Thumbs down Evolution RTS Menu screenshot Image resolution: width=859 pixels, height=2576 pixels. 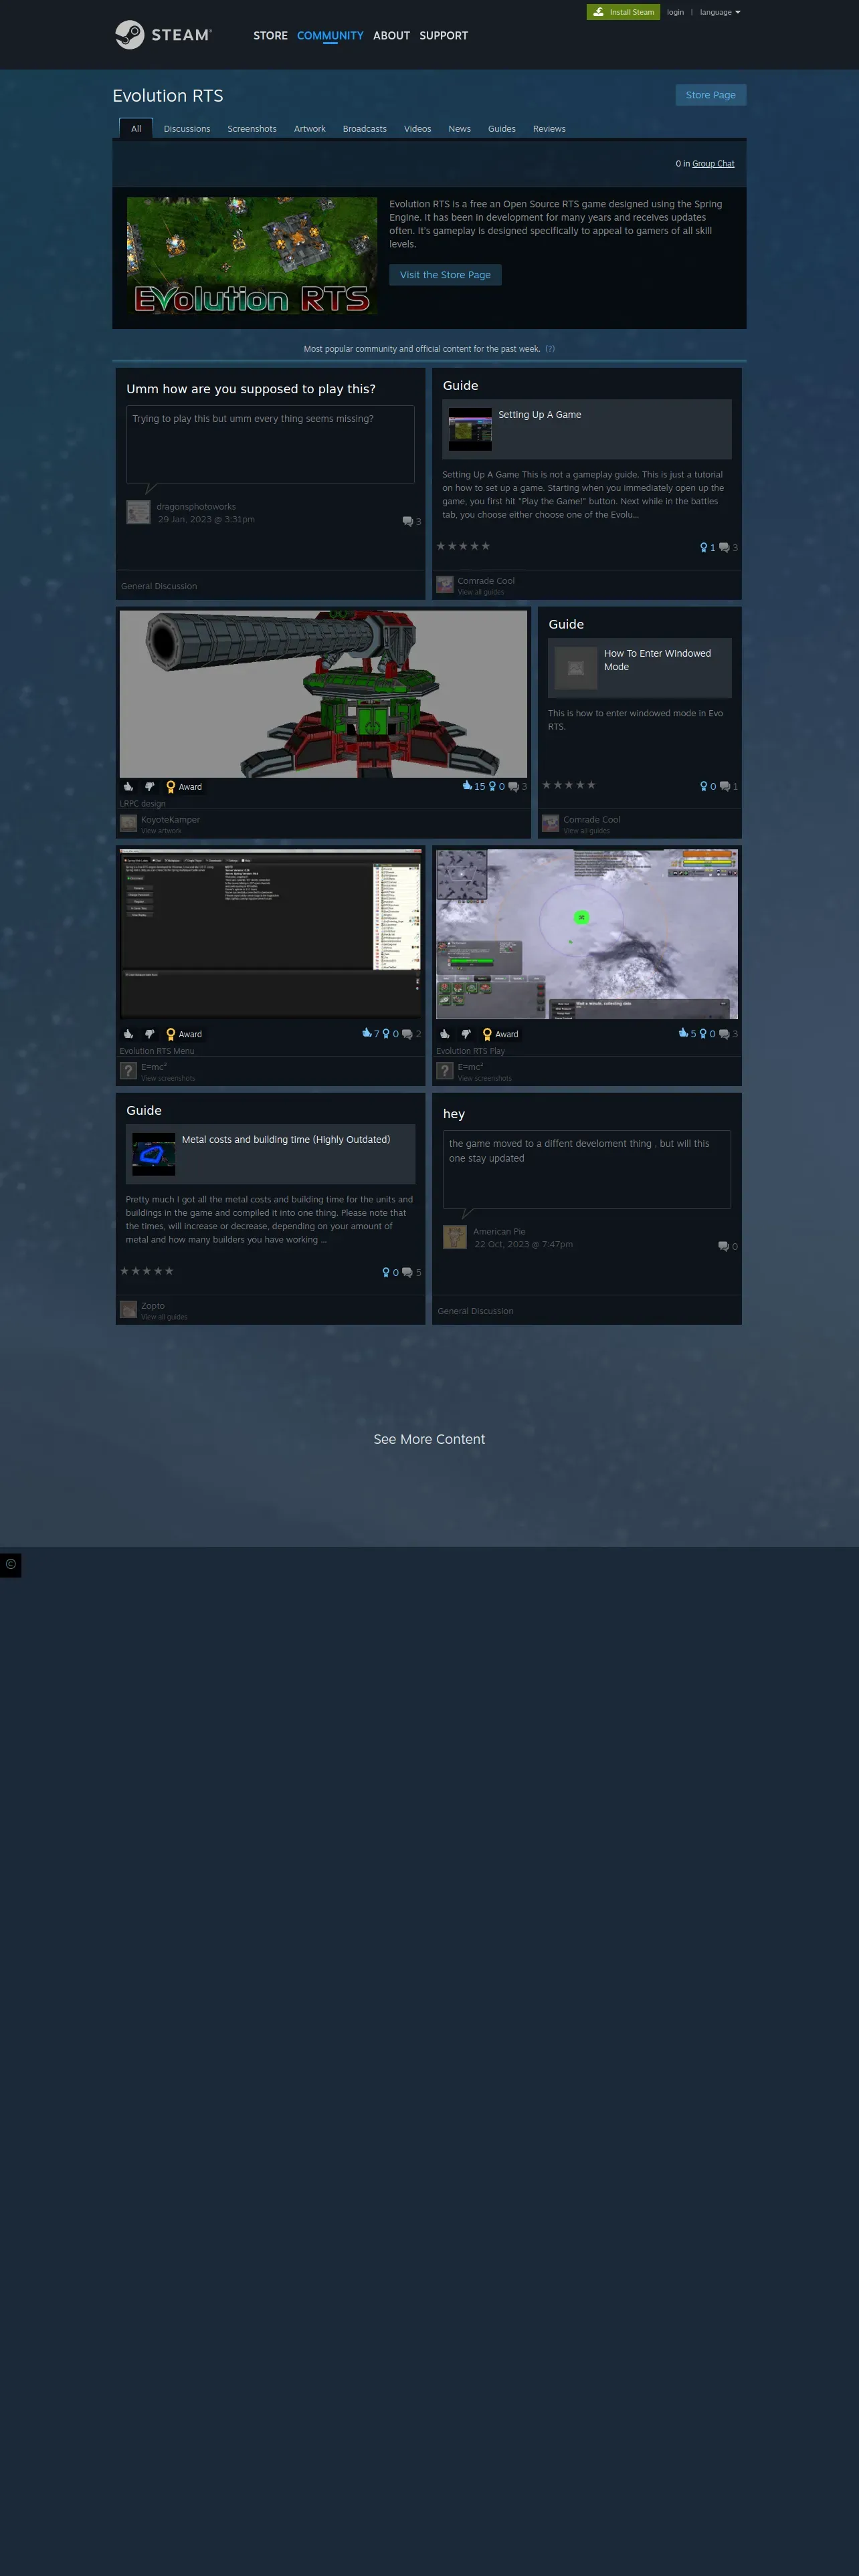149,1034
